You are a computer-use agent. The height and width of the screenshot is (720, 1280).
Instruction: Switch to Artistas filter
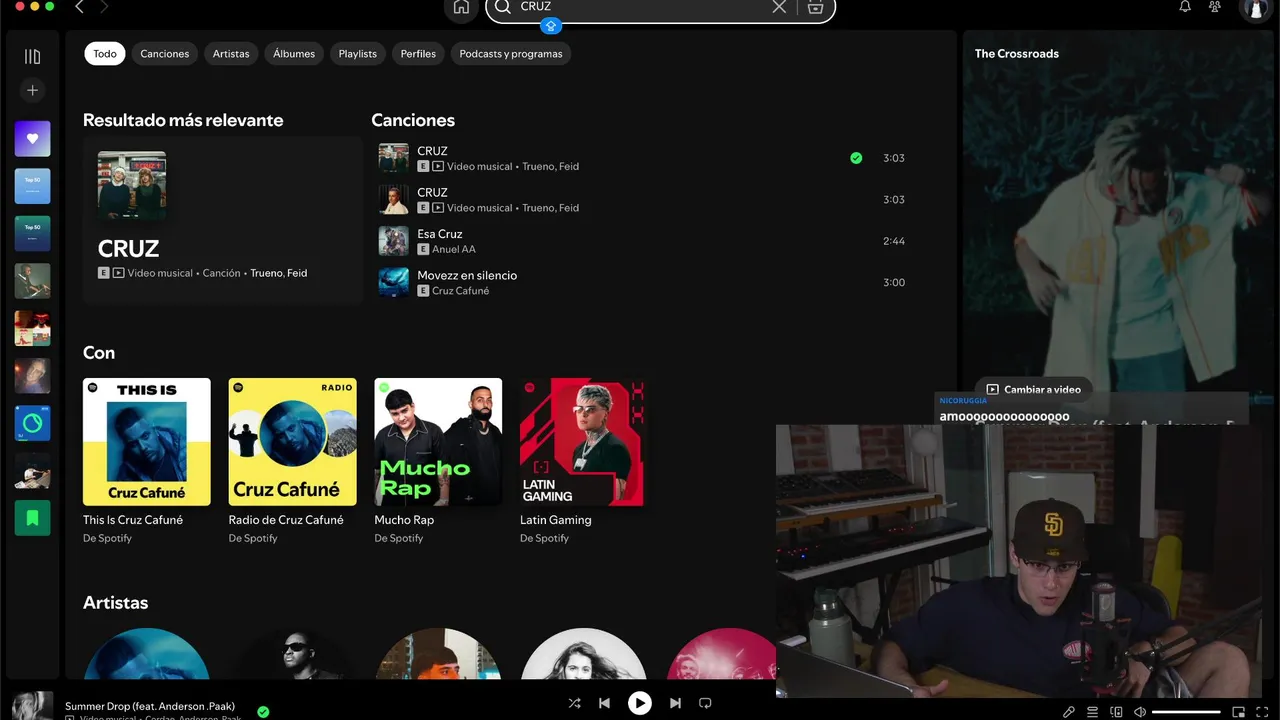[231, 54]
